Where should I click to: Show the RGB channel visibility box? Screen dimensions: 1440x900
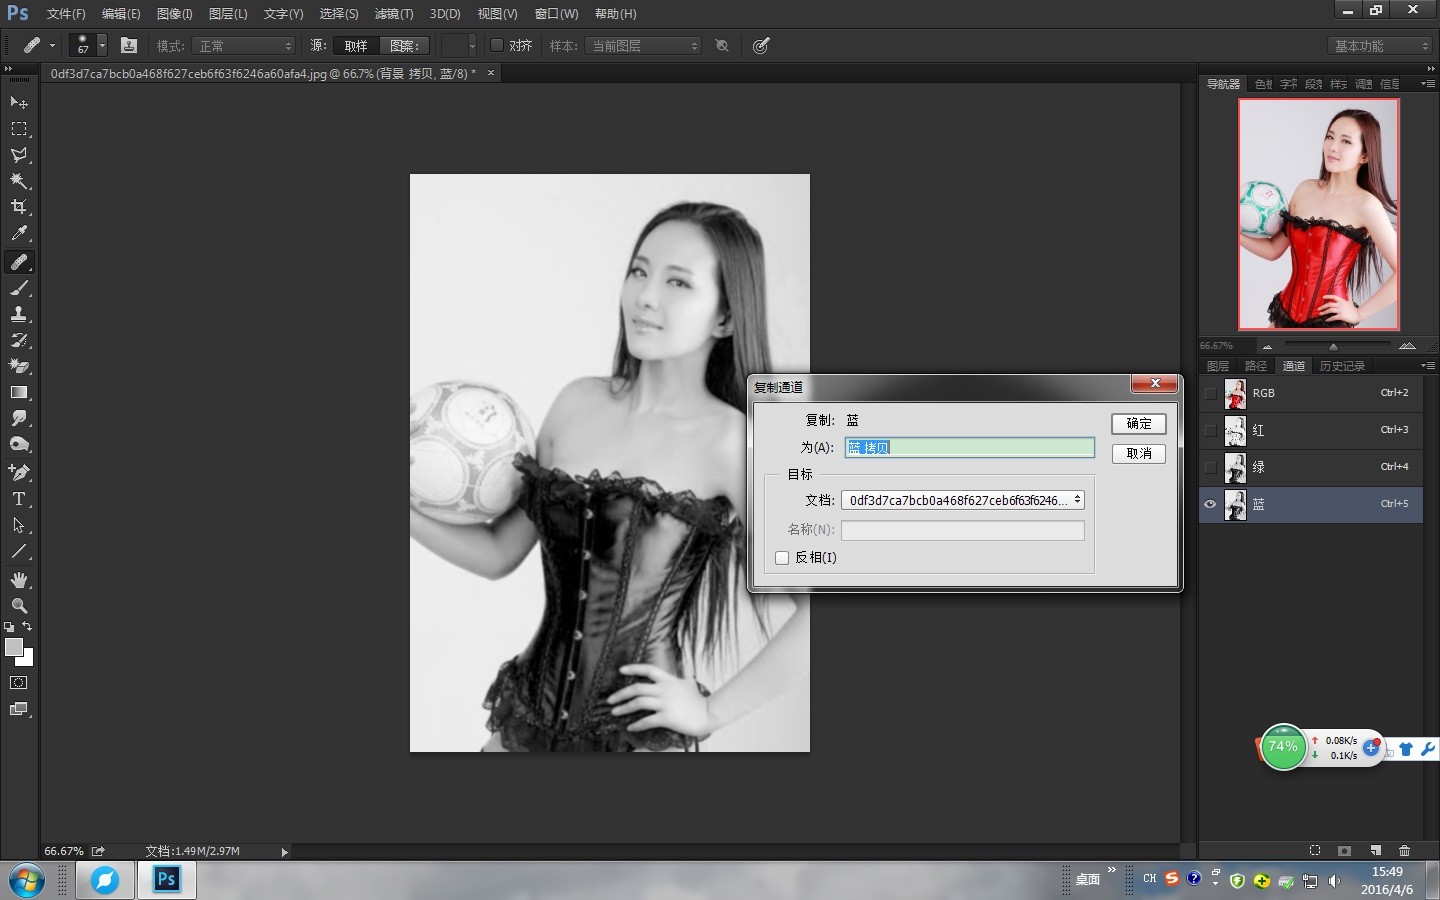1210,393
